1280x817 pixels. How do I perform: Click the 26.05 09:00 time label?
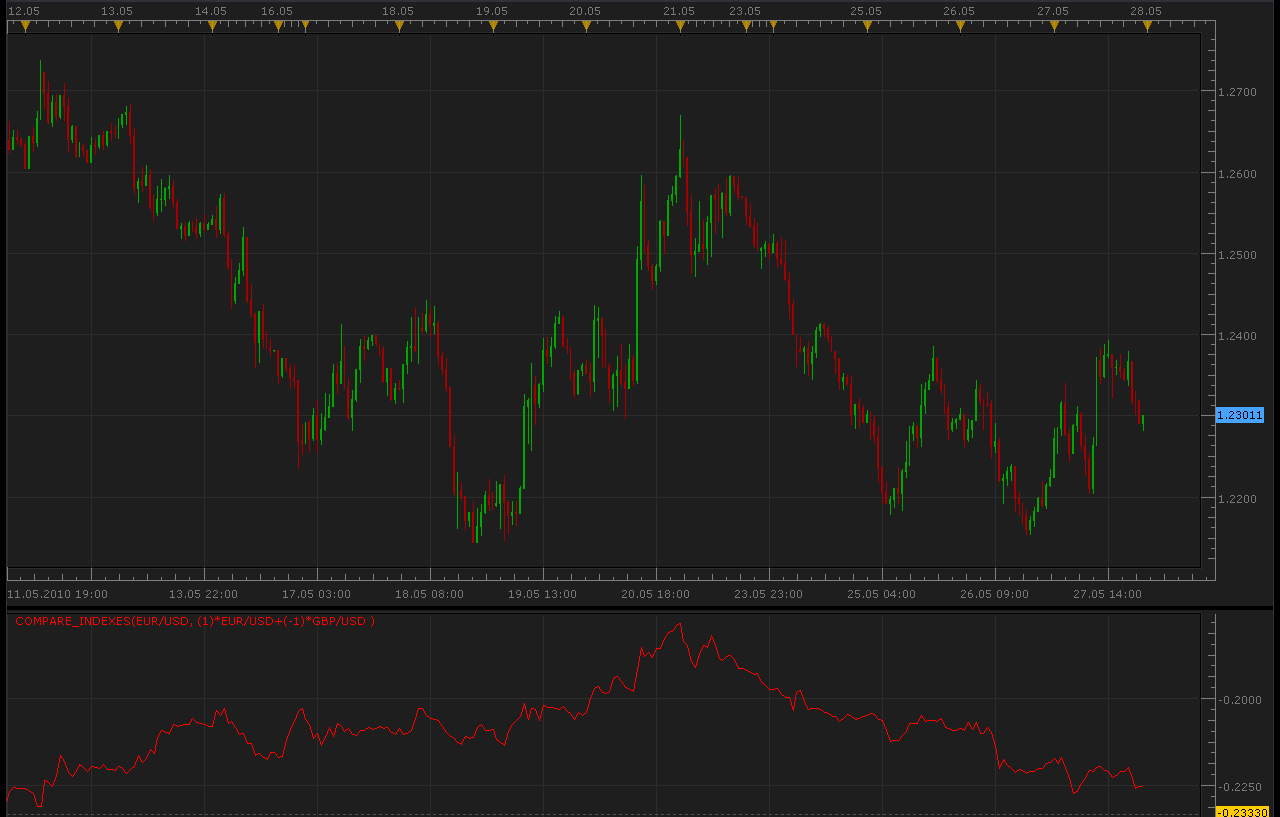[994, 594]
